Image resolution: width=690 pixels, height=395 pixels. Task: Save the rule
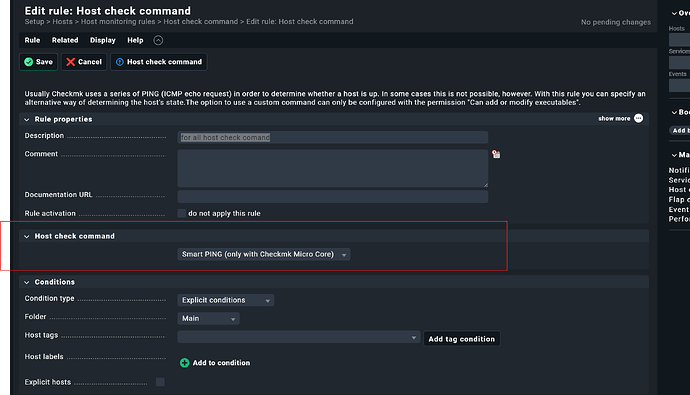38,62
